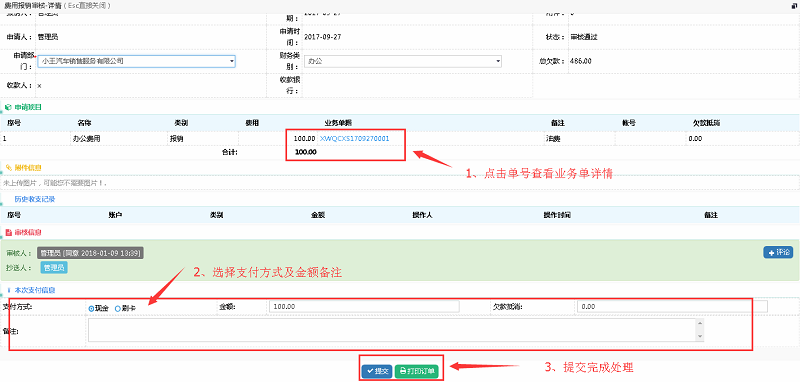Click the grey 审核人 管理员 approval tag
Viewport: 800px width, 382px height.
click(x=90, y=253)
